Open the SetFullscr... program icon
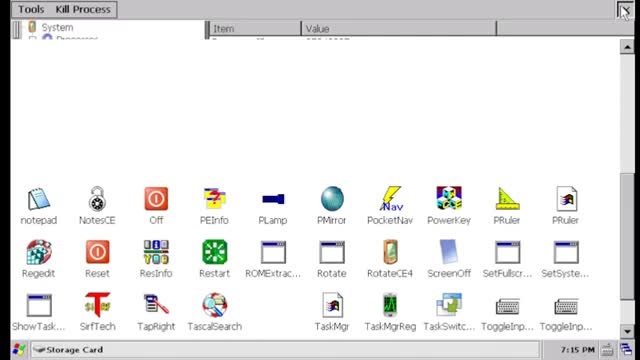The width and height of the screenshot is (640, 360). pyautogui.click(x=507, y=252)
